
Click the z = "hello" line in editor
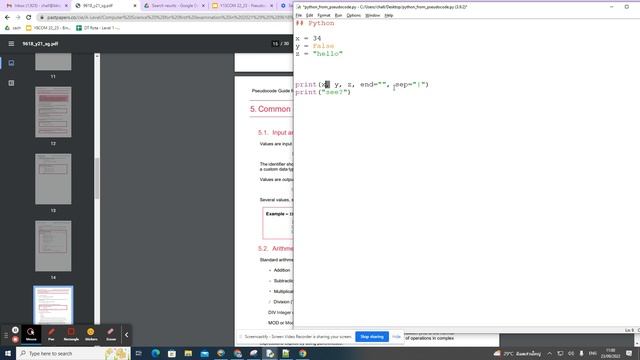point(319,53)
